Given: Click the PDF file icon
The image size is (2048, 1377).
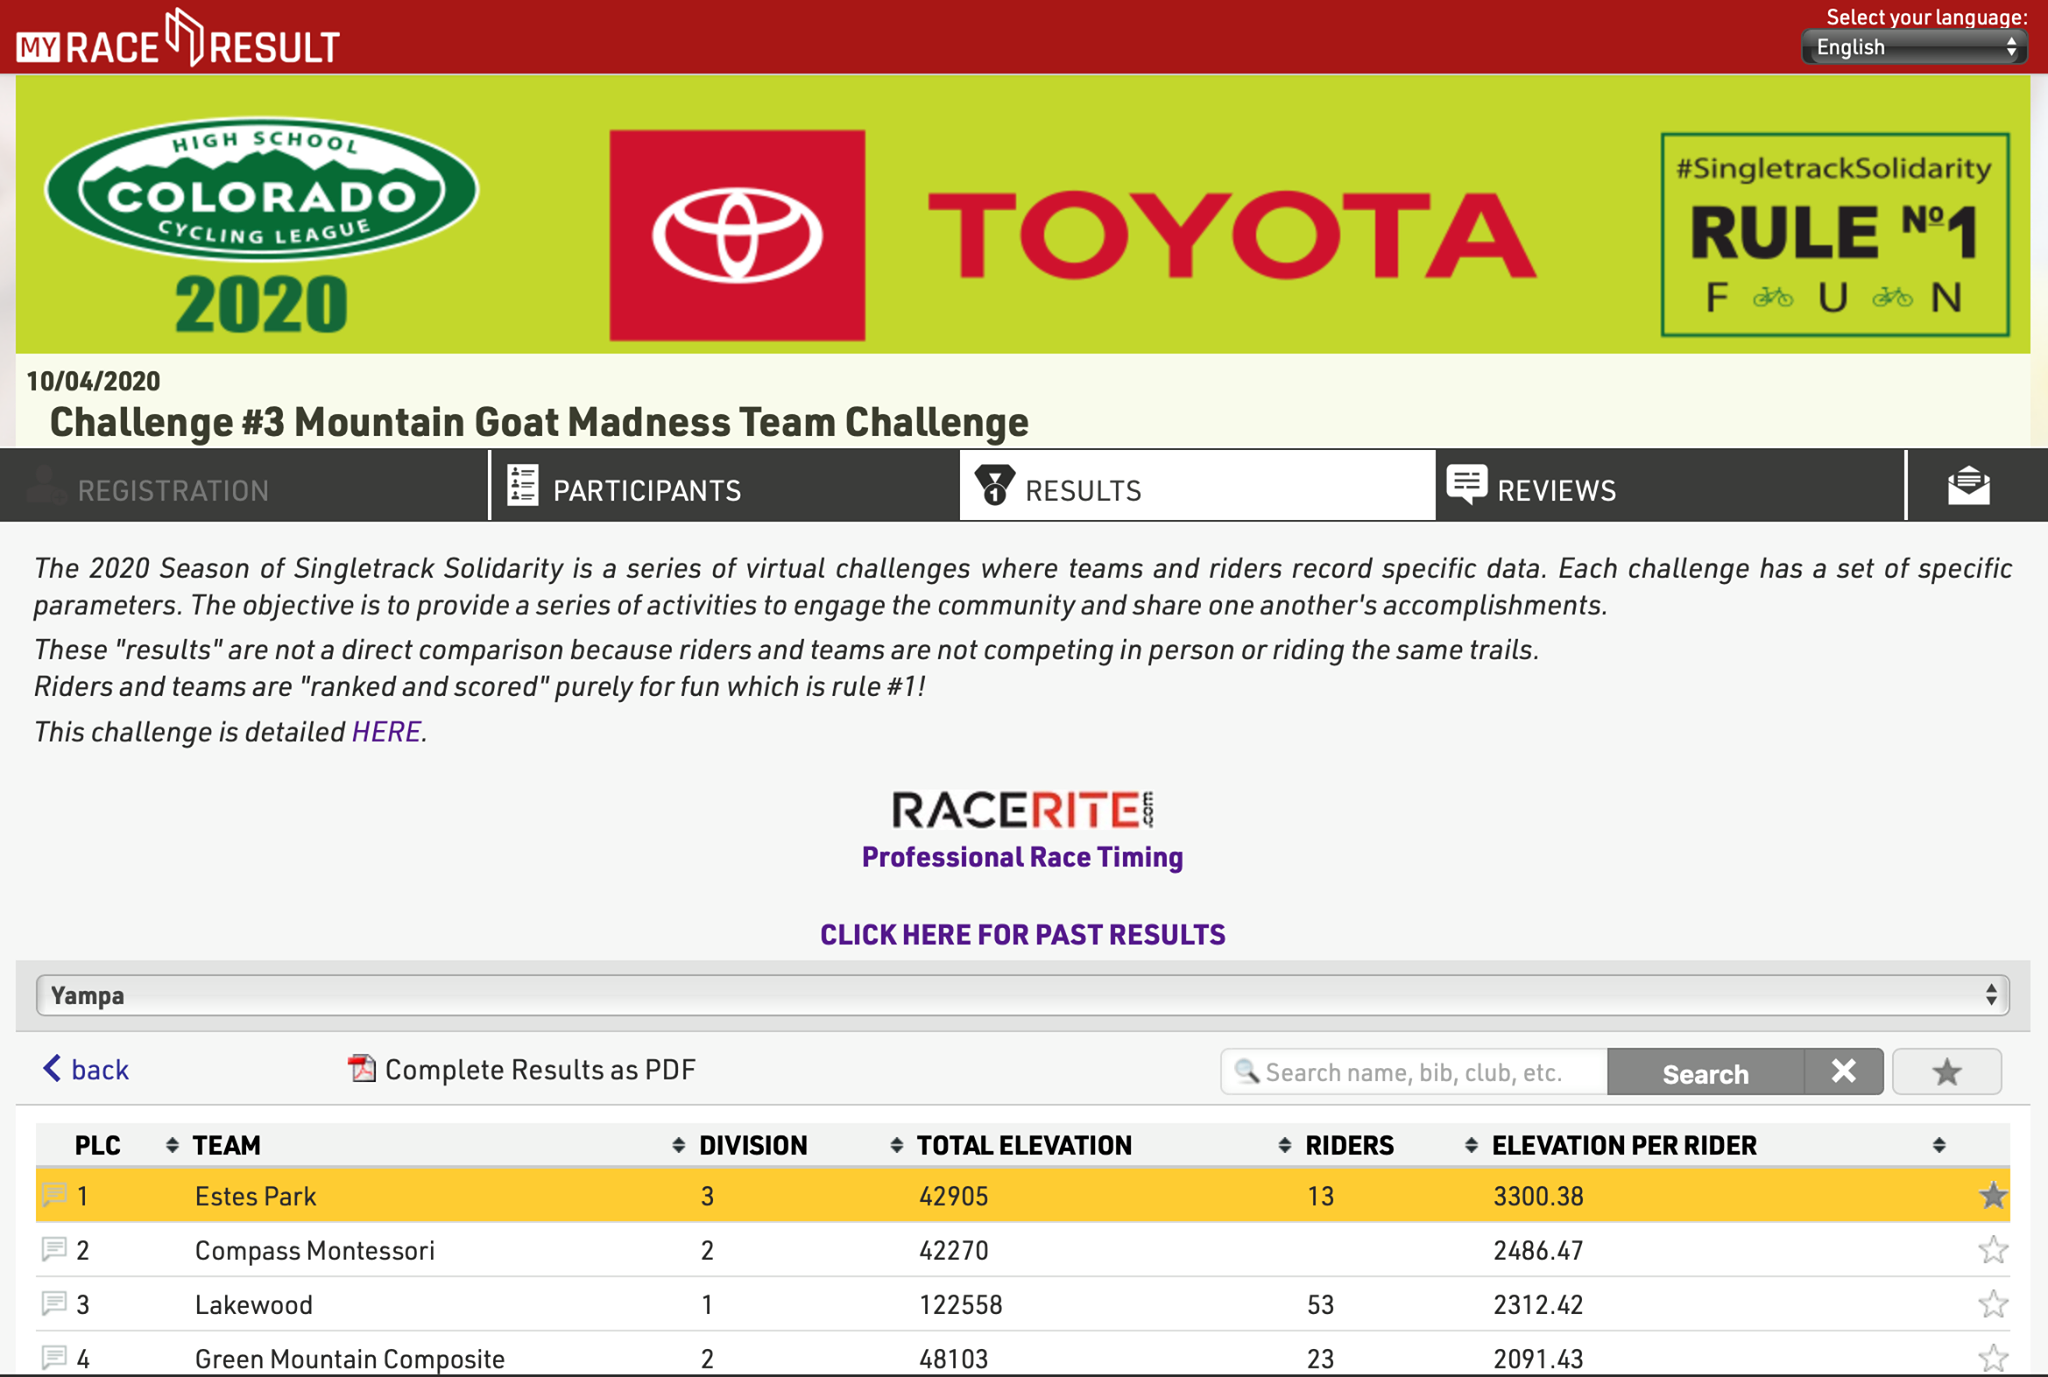Looking at the screenshot, I should [361, 1069].
